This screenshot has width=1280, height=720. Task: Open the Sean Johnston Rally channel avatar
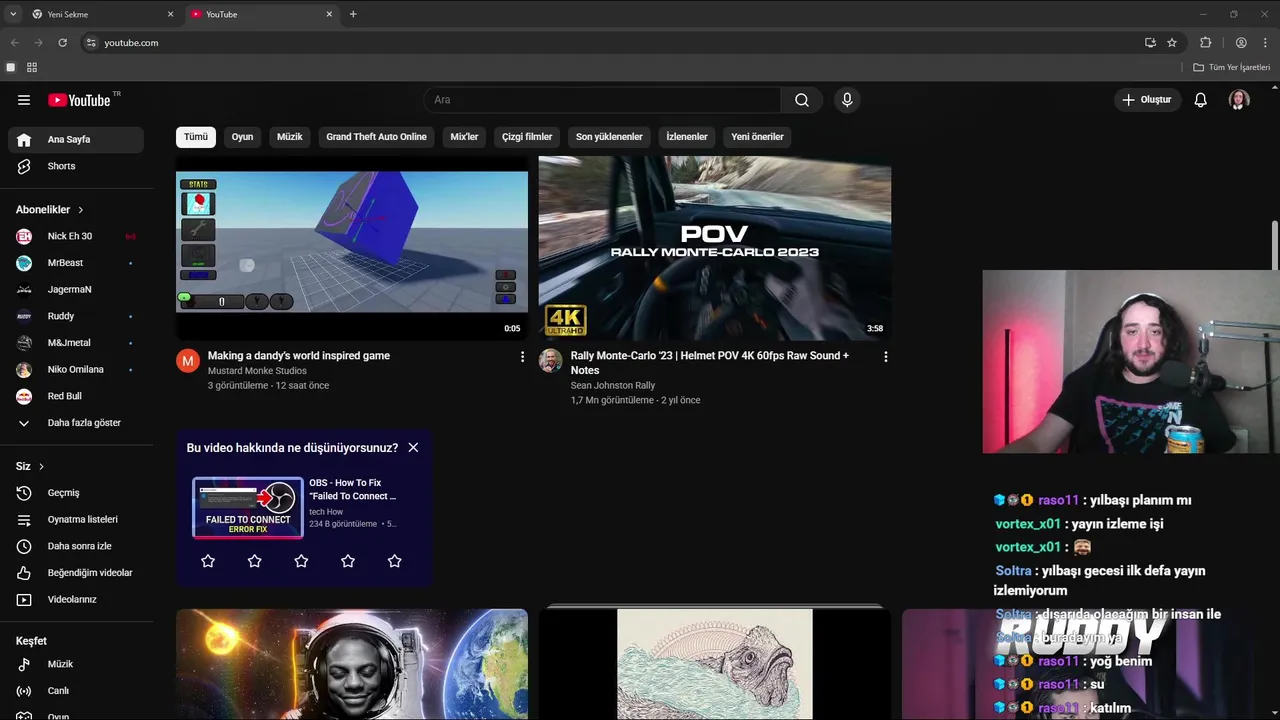click(551, 361)
